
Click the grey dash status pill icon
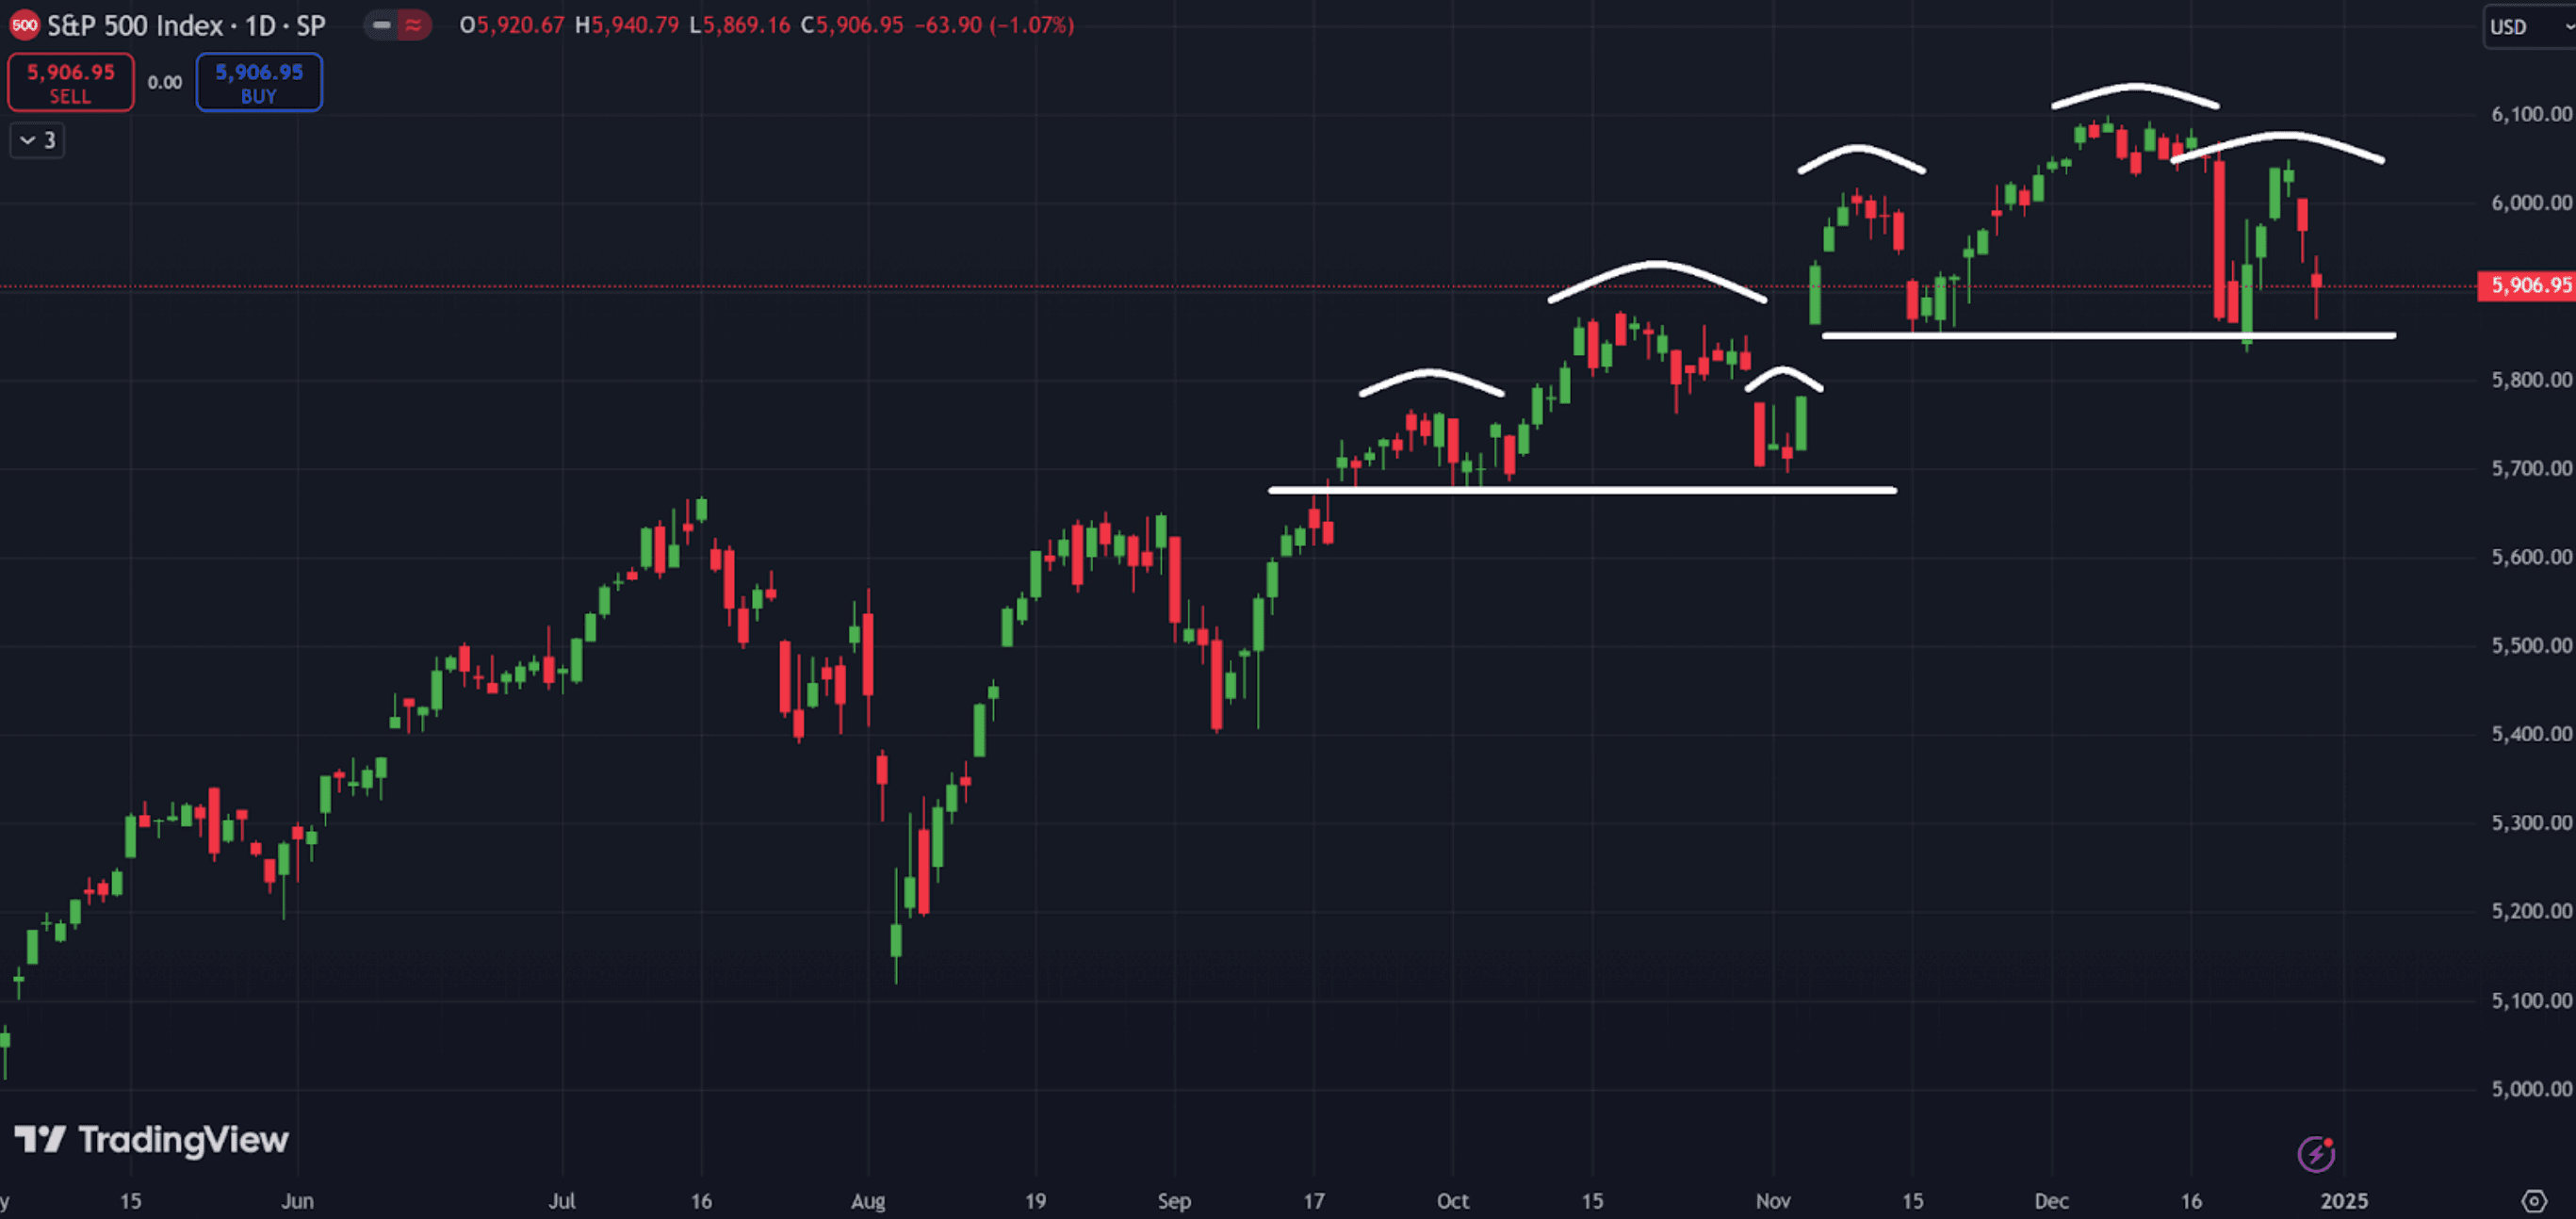[381, 25]
